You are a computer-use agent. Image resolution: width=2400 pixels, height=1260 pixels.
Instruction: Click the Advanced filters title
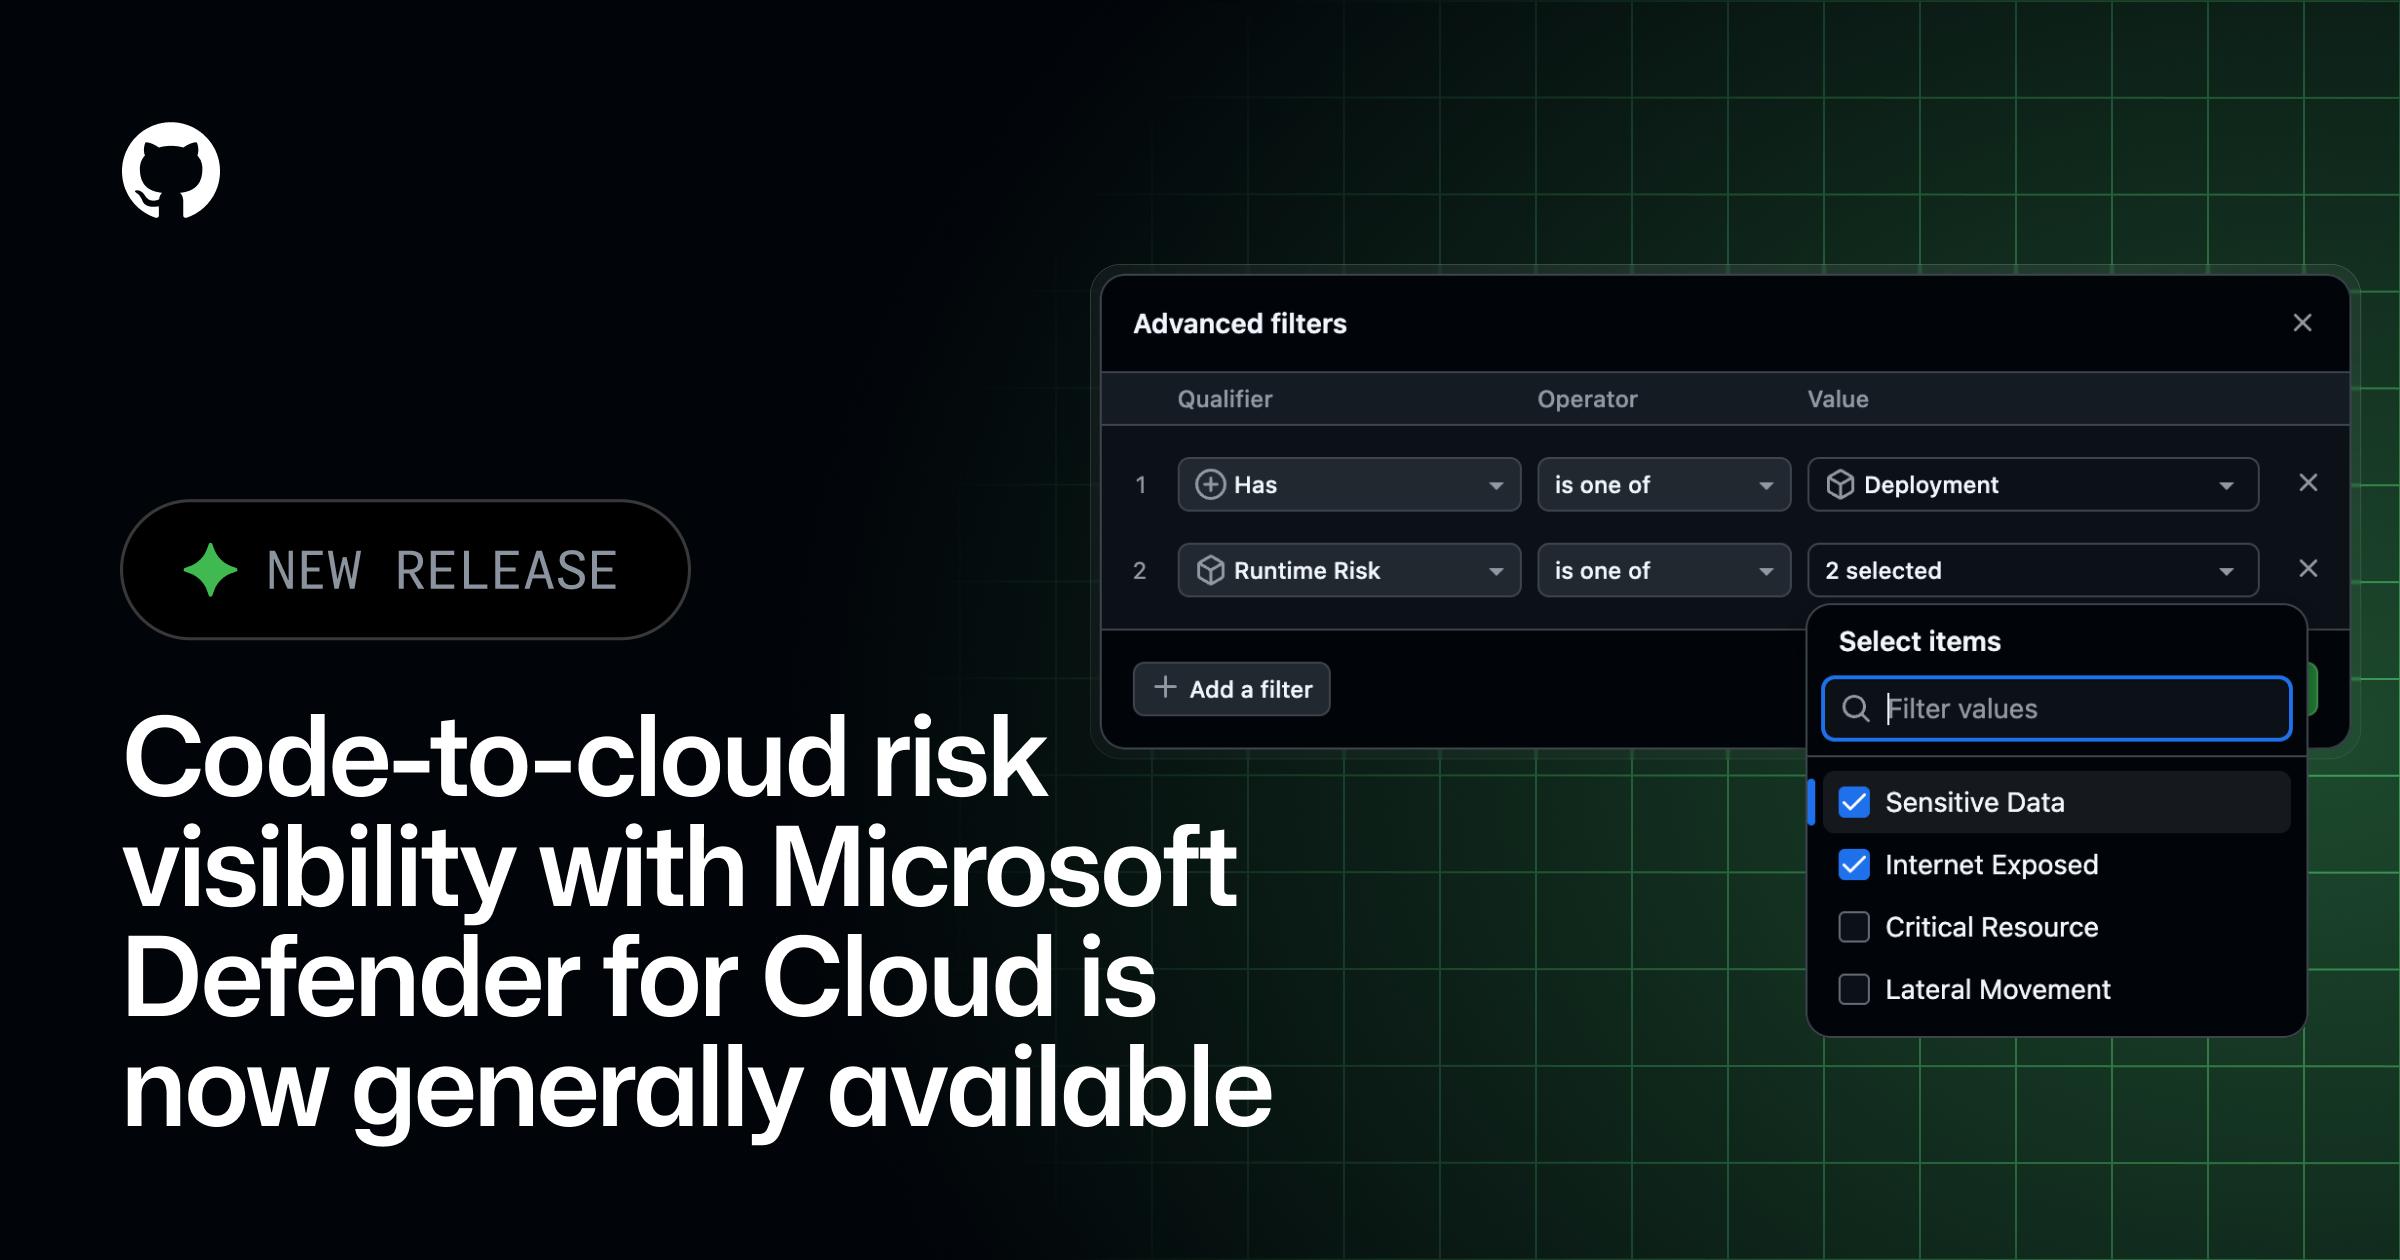point(1240,324)
